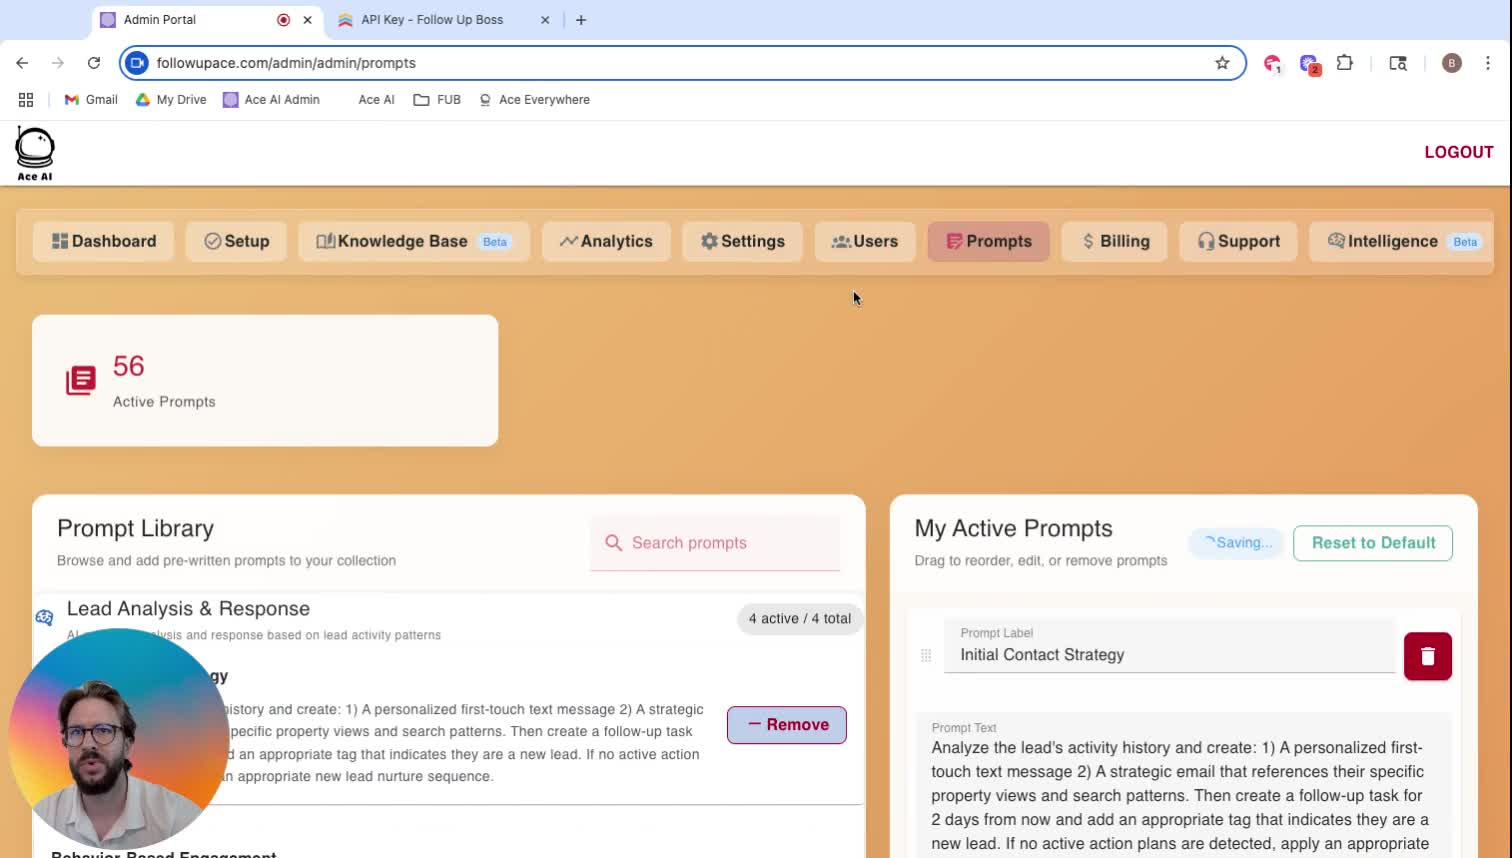Go to the Analytics section
The image size is (1512, 858).
click(606, 241)
